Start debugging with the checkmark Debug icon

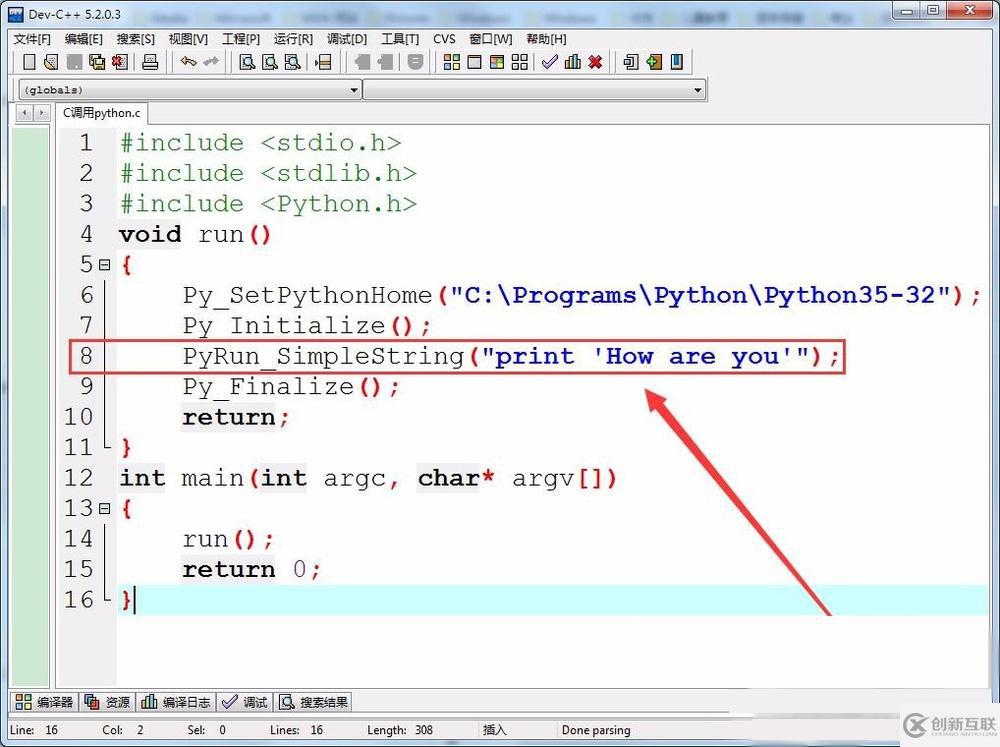click(x=550, y=62)
